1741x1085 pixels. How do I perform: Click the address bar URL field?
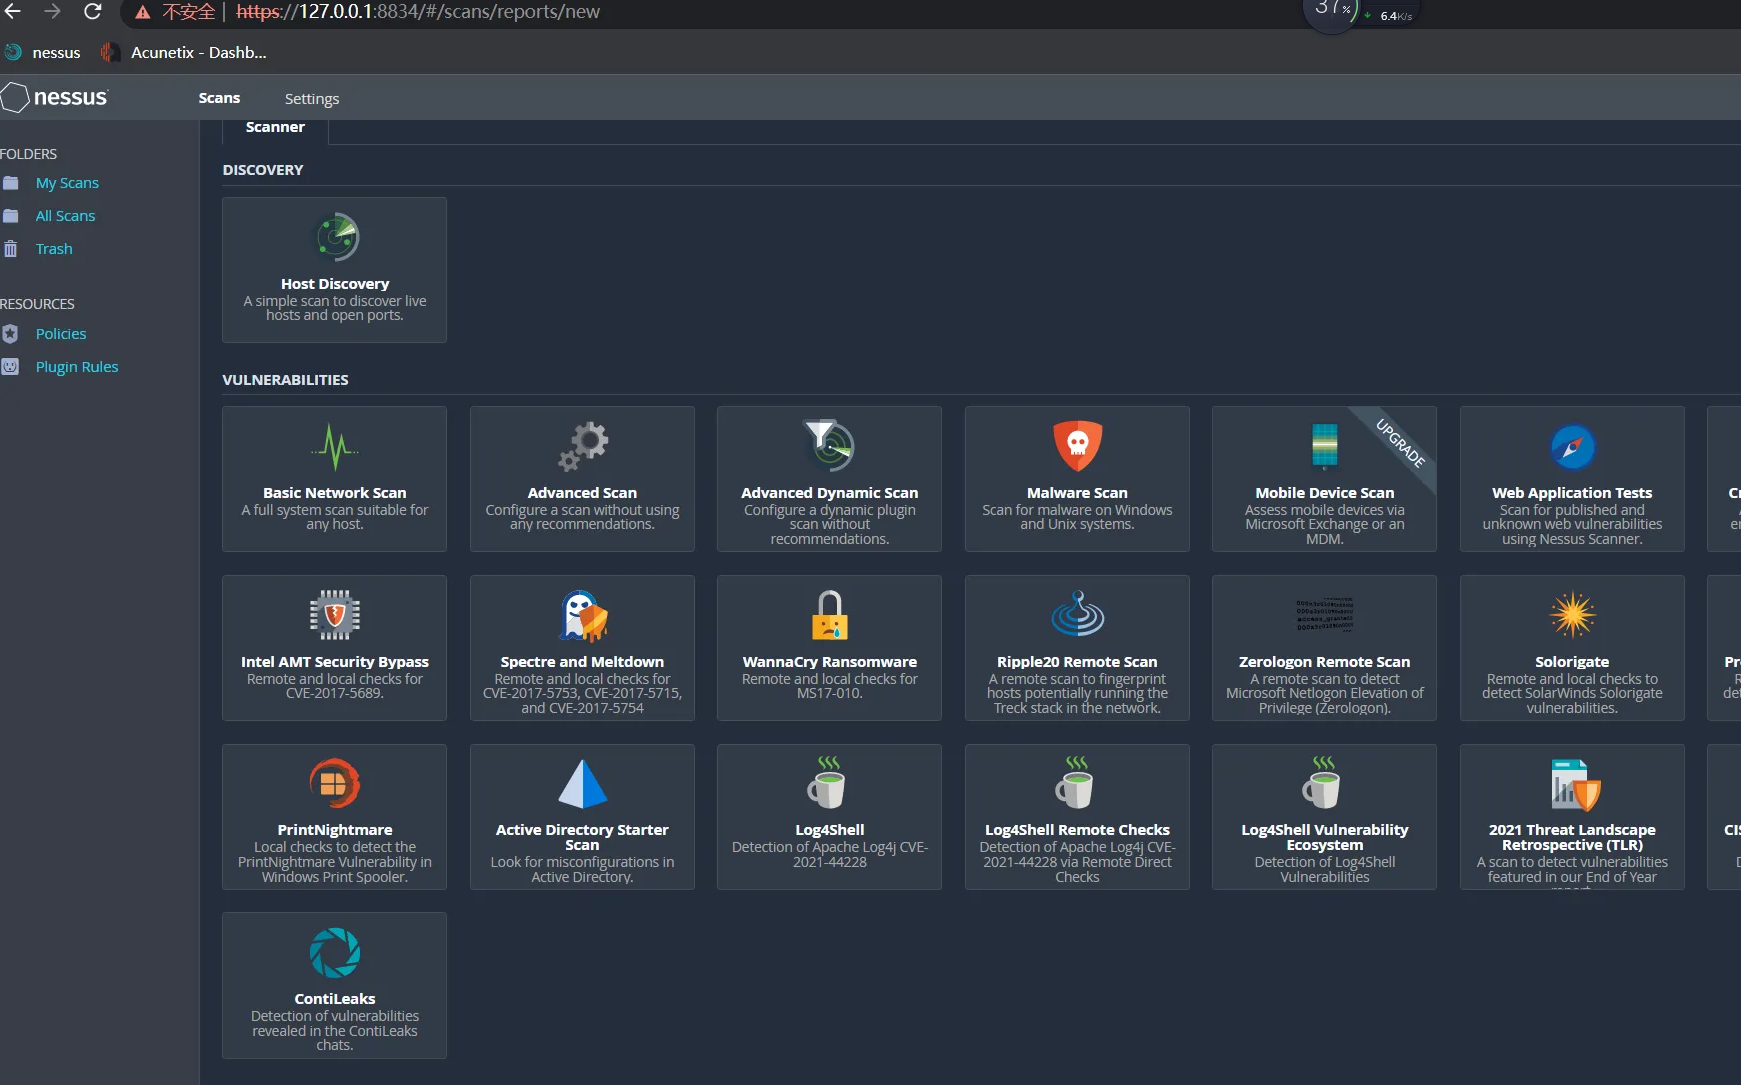tap(418, 12)
